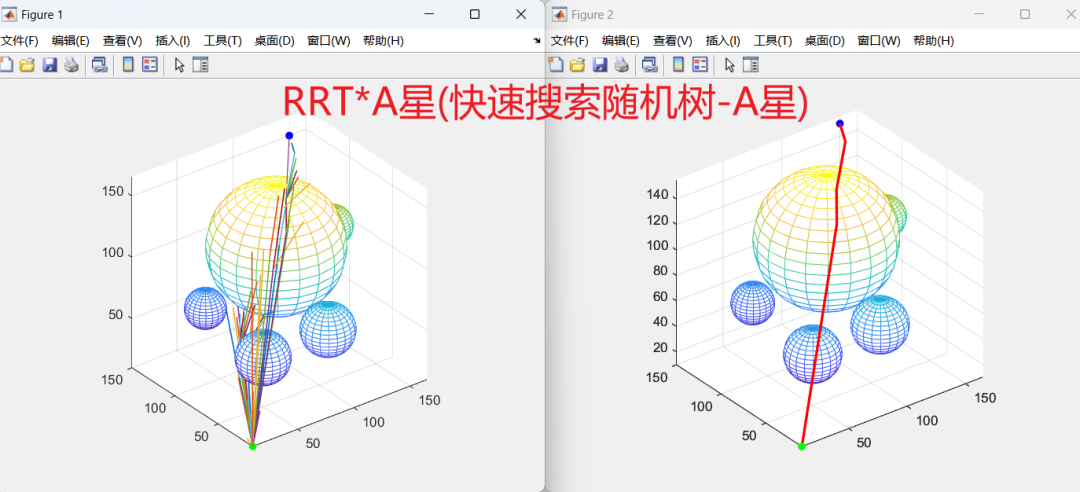Click green start point in Figure 1 plot

252,447
